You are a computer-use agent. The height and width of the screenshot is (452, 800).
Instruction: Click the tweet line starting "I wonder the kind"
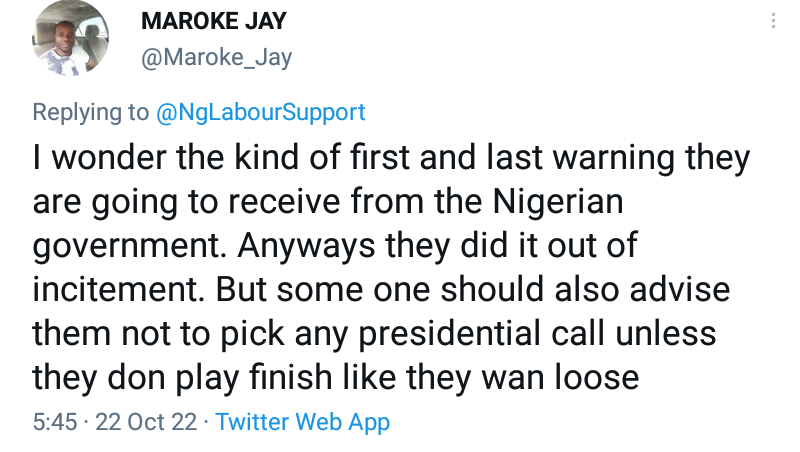pos(391,158)
